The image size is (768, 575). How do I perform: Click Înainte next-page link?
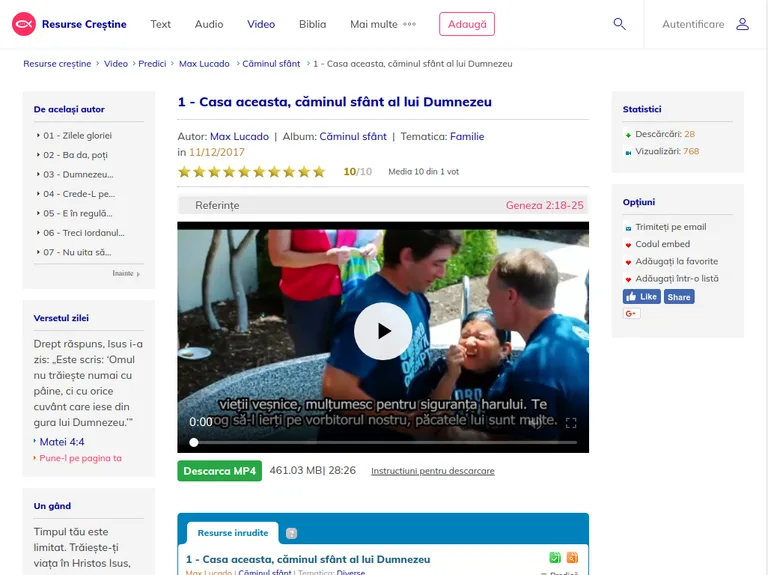click(x=126, y=273)
